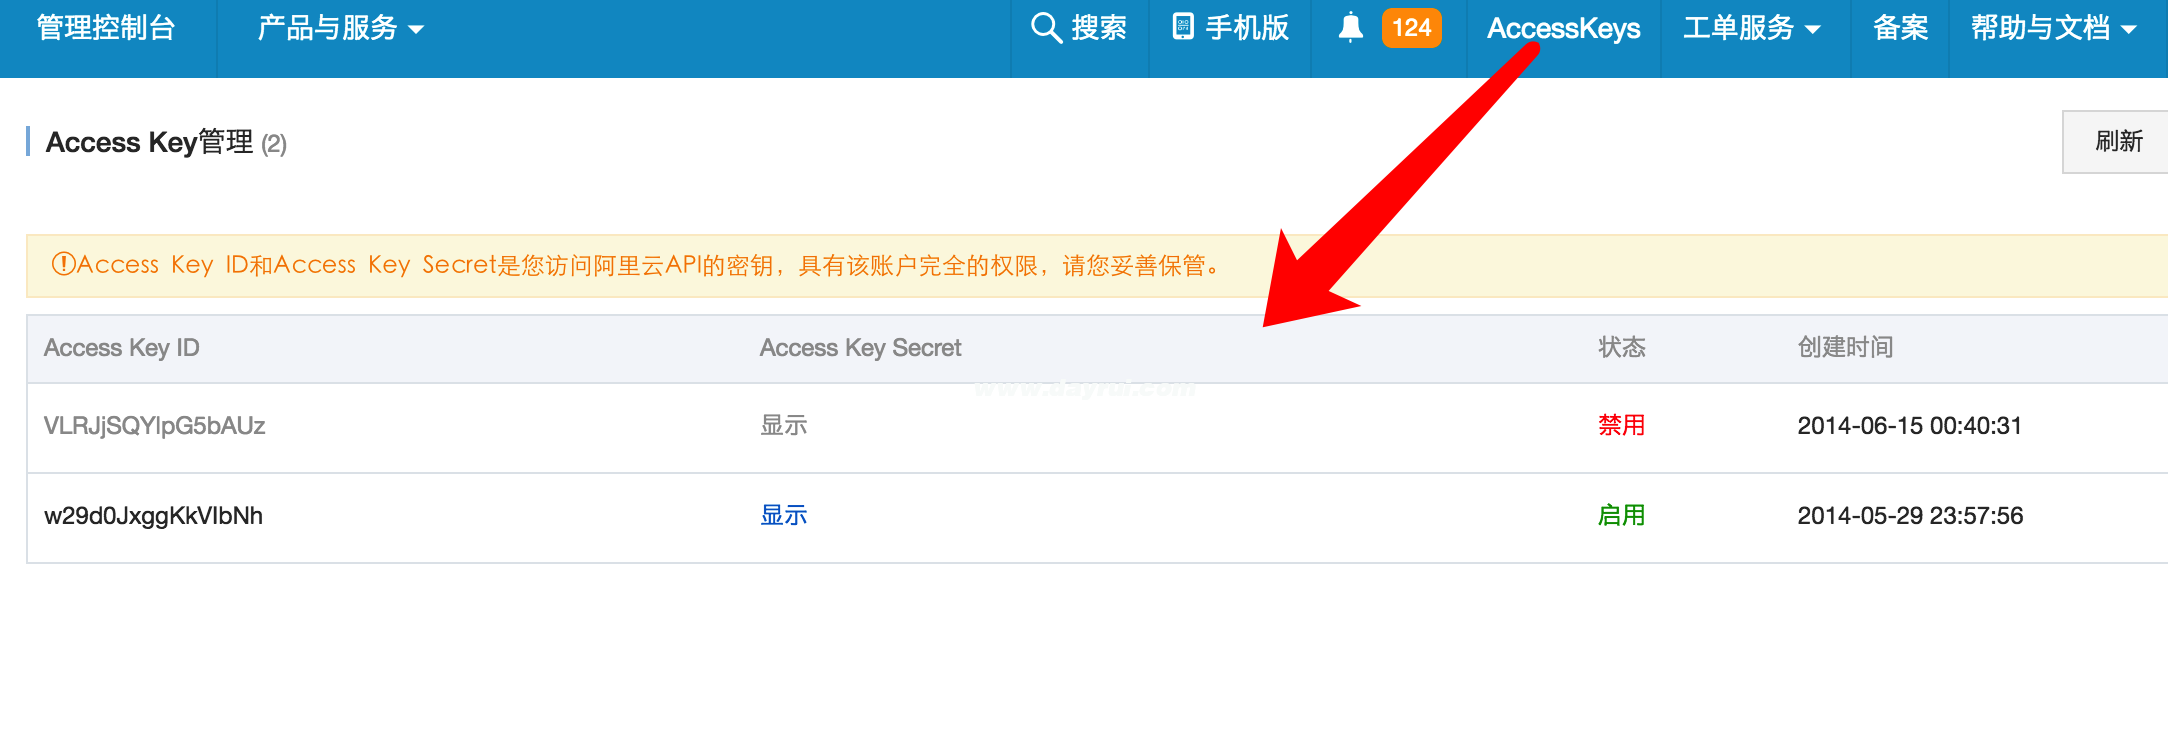Show secret for key w29d0JxggKkVIbNh
The image size is (2168, 738).
[x=784, y=515]
